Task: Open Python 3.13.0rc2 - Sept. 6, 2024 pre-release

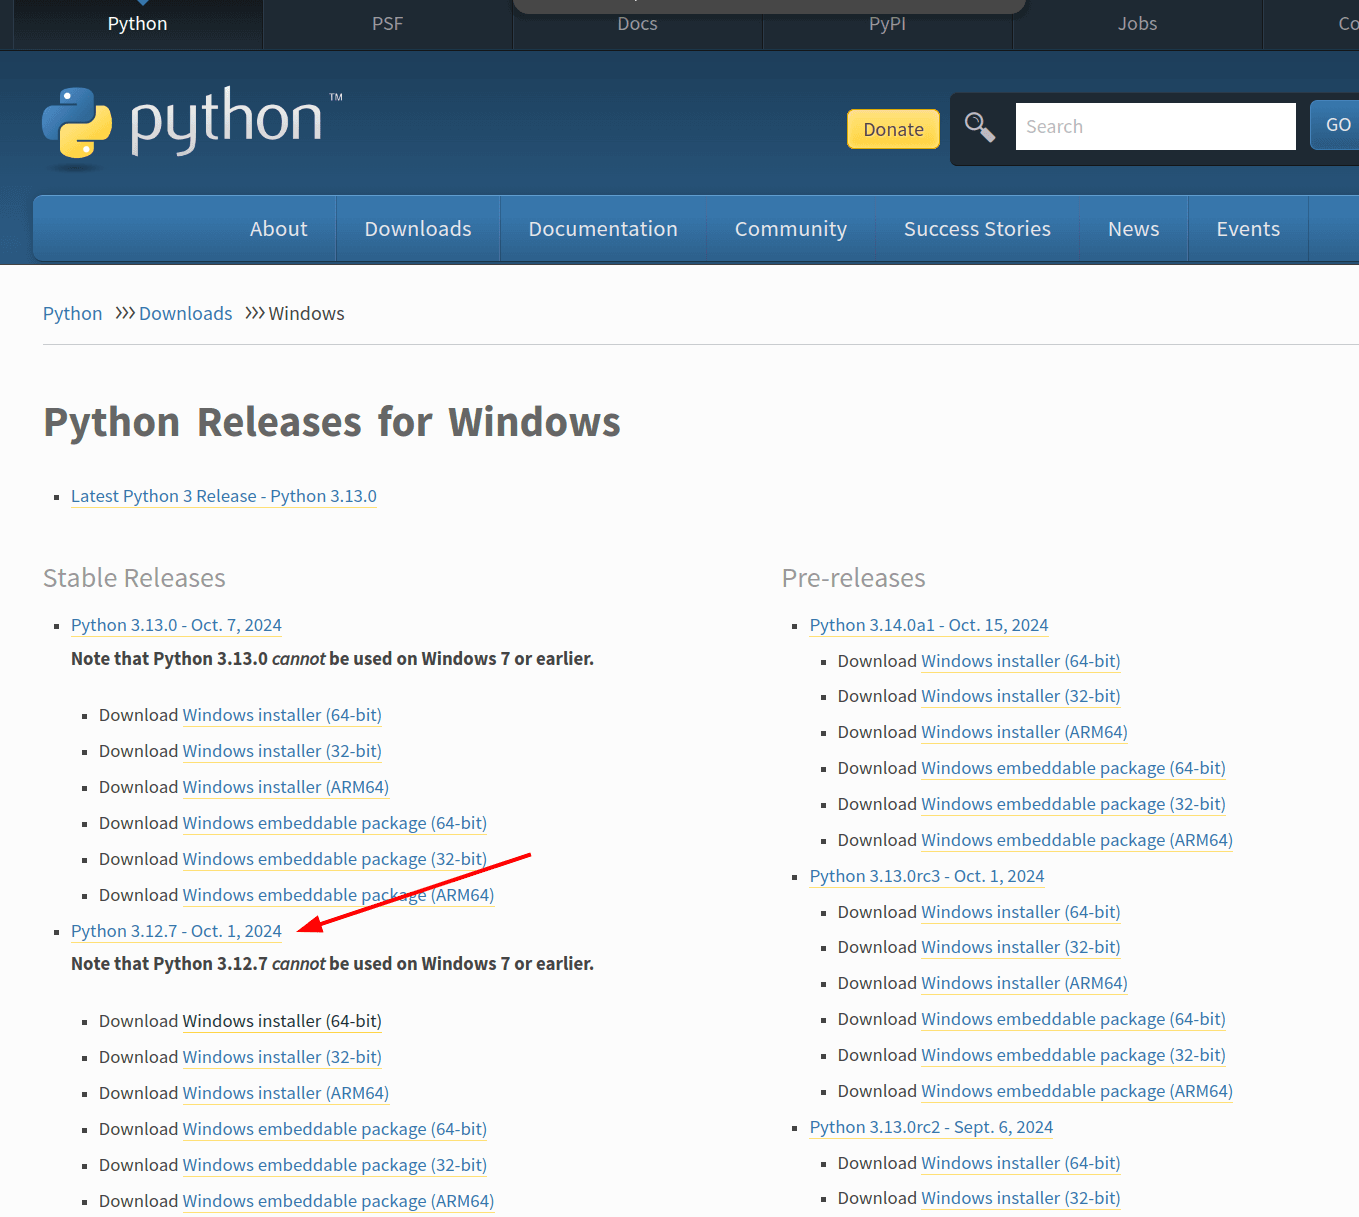Action: (x=931, y=1127)
